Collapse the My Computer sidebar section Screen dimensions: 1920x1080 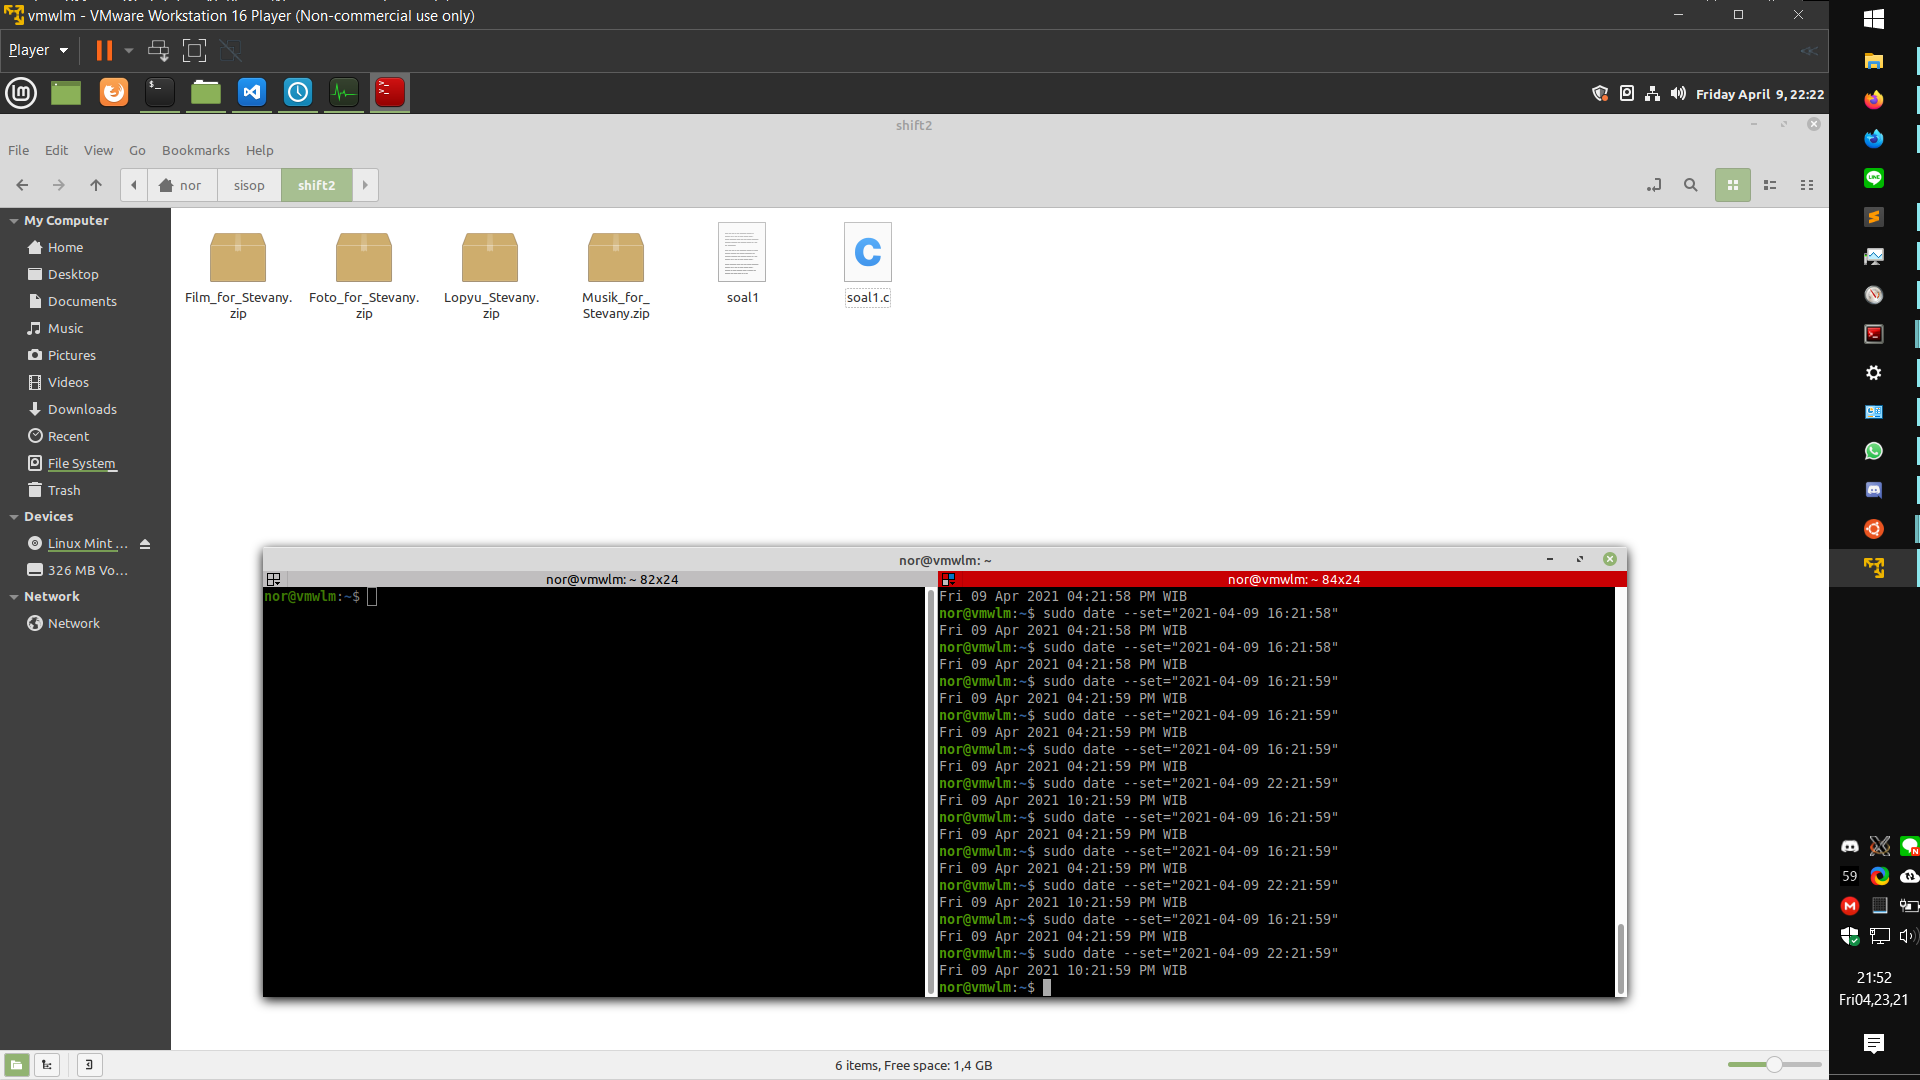coord(12,220)
